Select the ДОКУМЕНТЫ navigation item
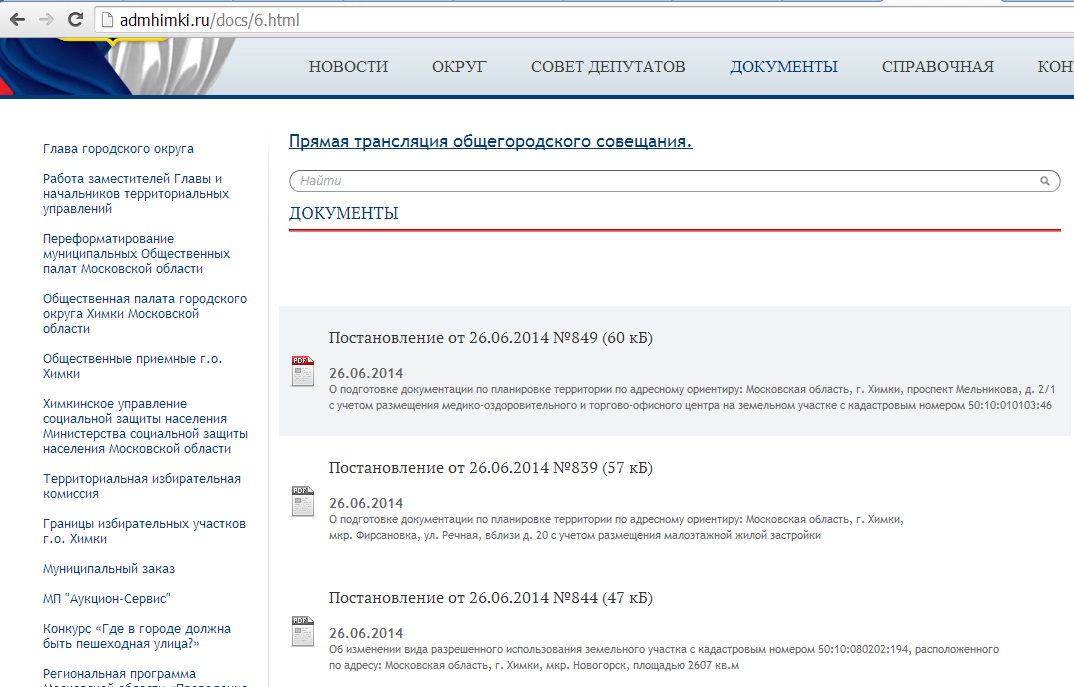This screenshot has height=687, width=1074. pos(783,67)
